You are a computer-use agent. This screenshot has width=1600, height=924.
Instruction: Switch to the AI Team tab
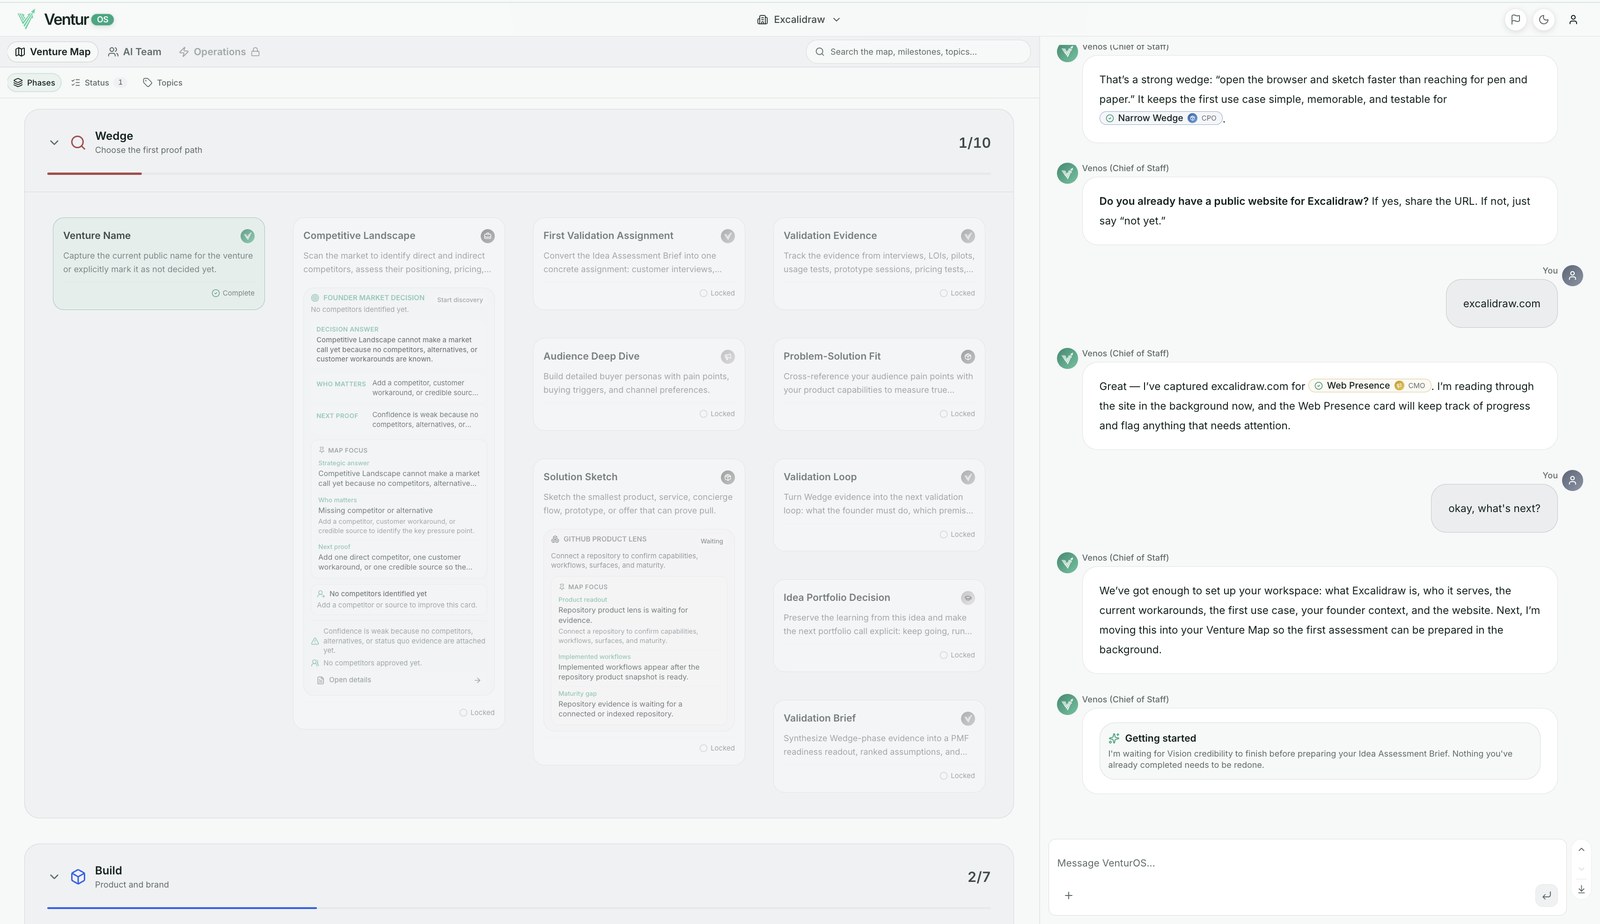(135, 52)
